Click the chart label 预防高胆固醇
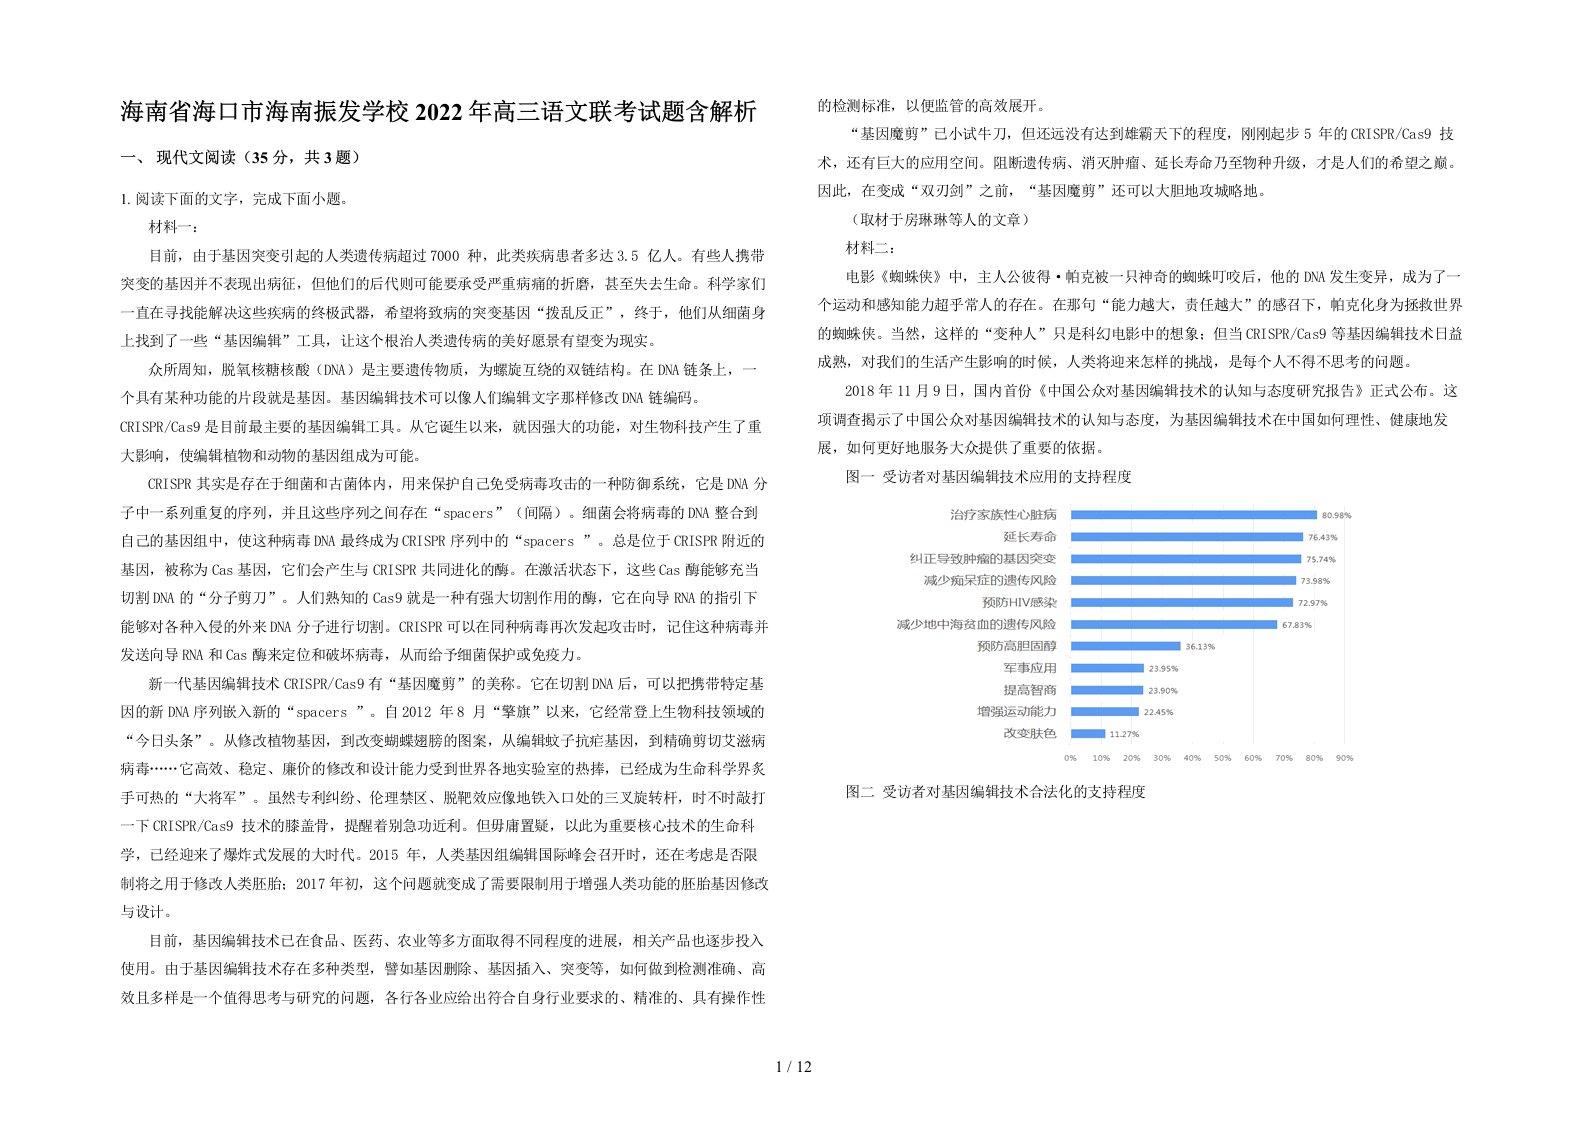1587x1122 pixels. tap(1016, 647)
